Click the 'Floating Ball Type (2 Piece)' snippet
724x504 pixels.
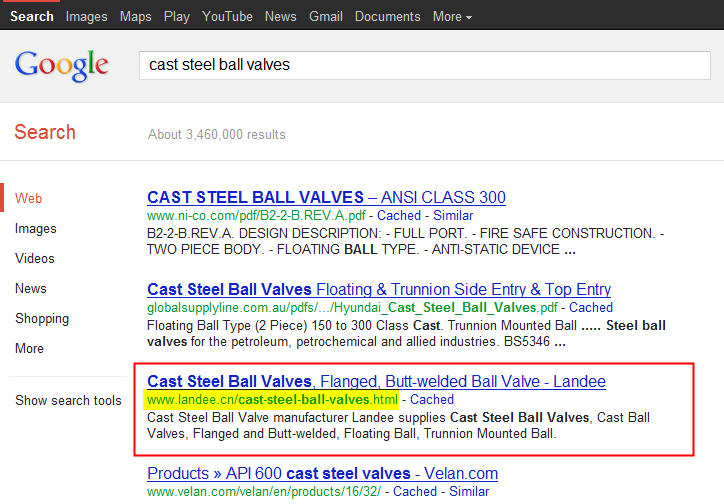[x=406, y=334]
